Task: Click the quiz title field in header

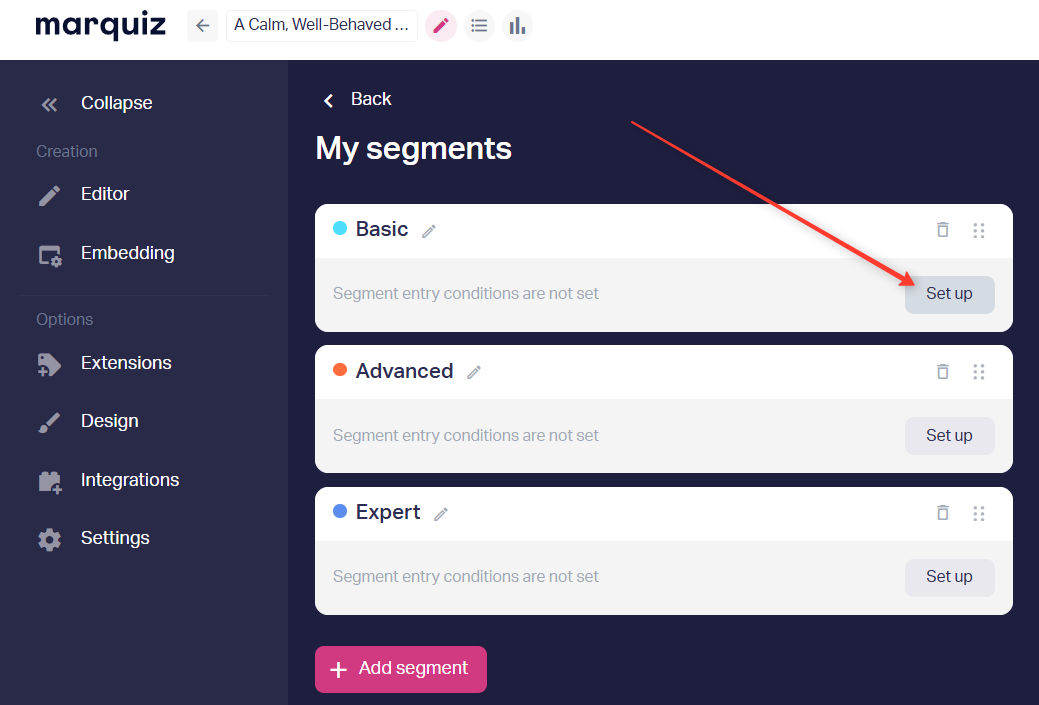Action: 322,26
